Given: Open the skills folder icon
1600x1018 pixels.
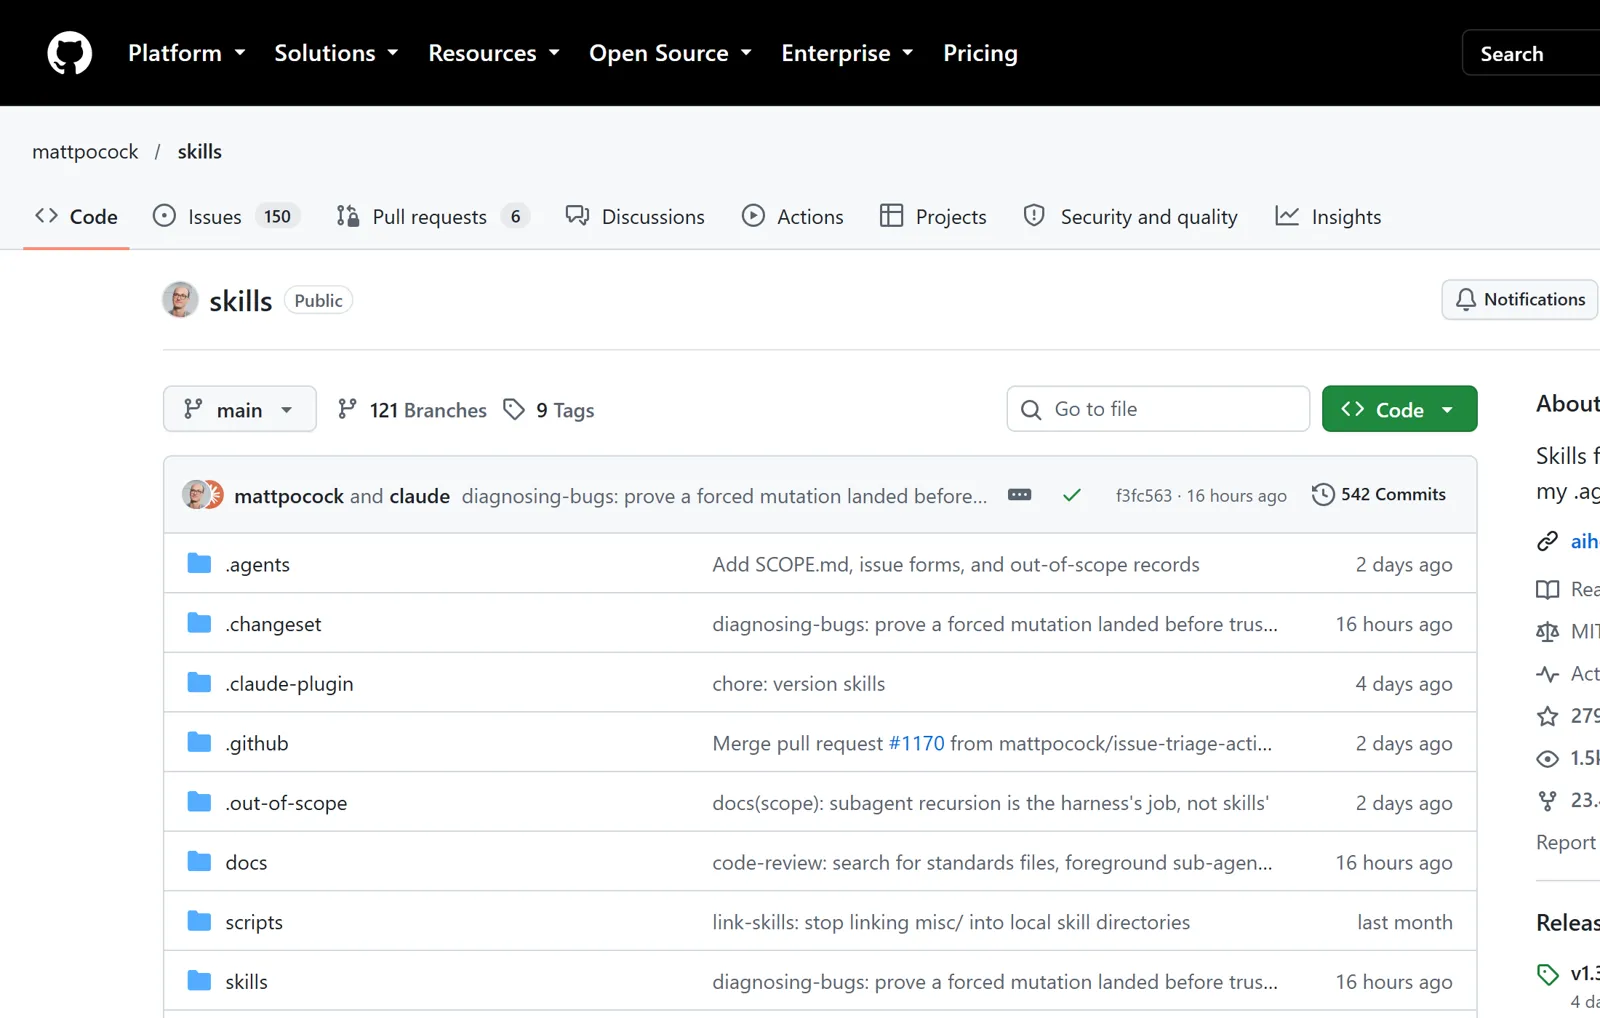Looking at the screenshot, I should click(199, 981).
